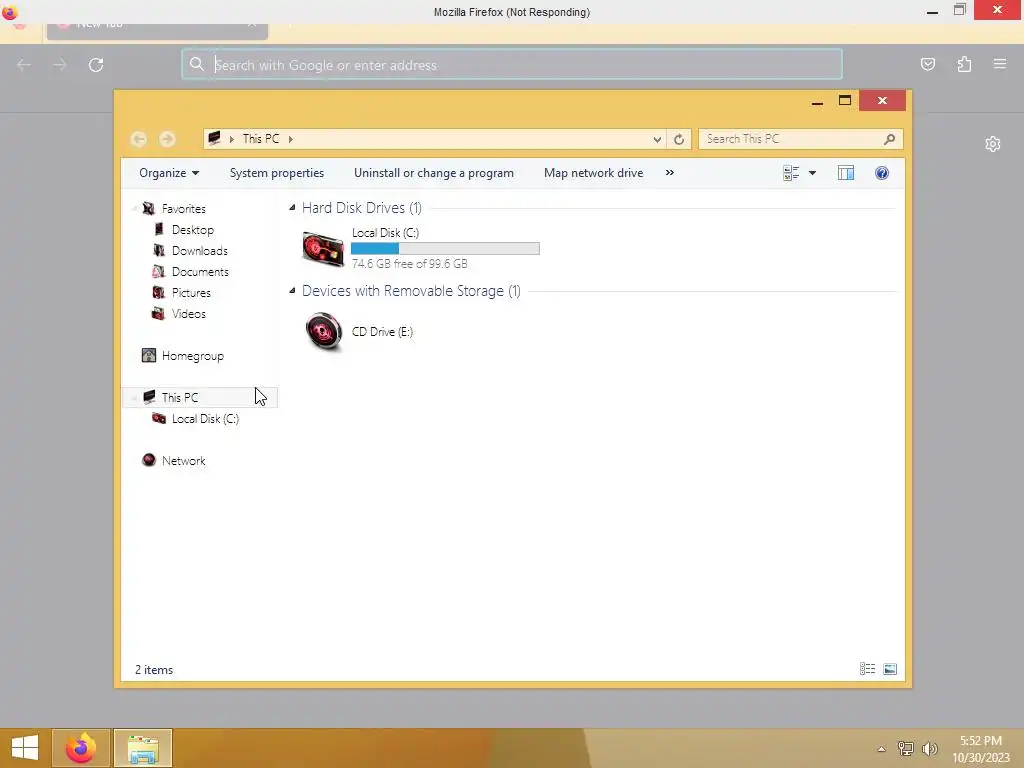
Task: Open Explorer help question mark icon
Action: click(x=882, y=173)
